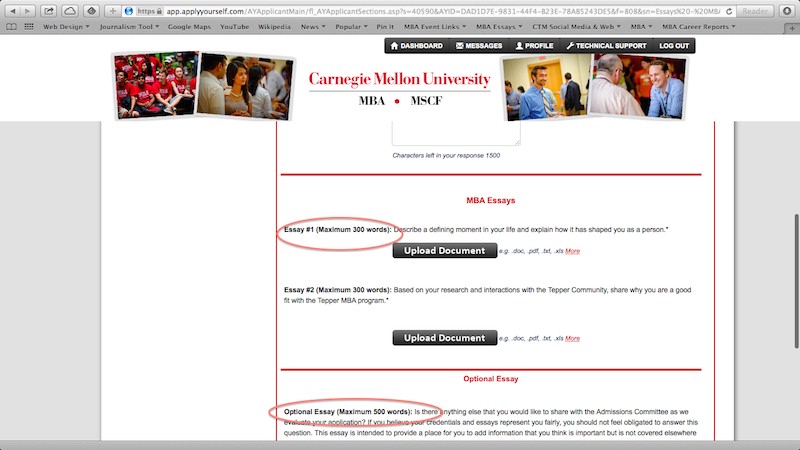The image size is (800, 450).
Task: Open the Dashboard nav item
Action: [417, 45]
